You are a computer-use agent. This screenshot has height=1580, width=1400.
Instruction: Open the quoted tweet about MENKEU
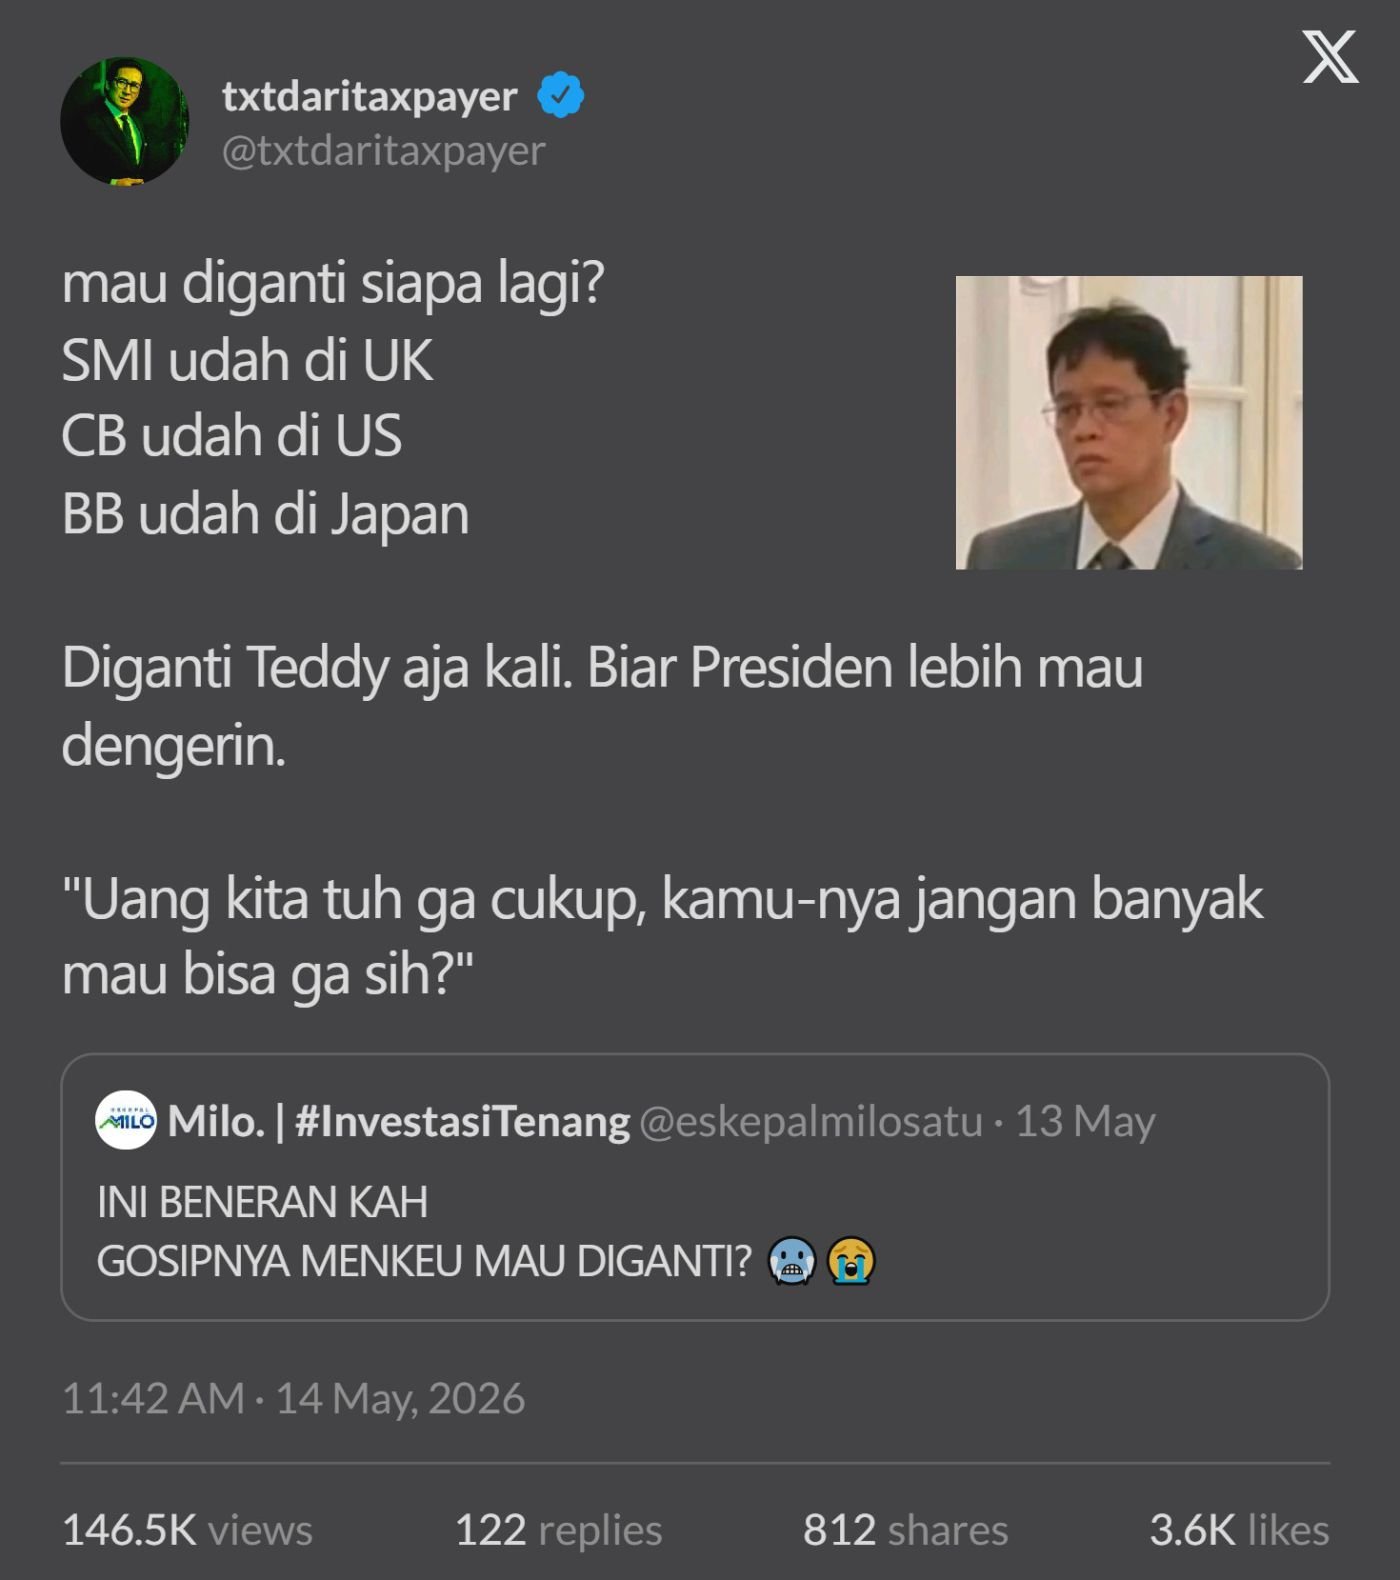[x=695, y=1187]
